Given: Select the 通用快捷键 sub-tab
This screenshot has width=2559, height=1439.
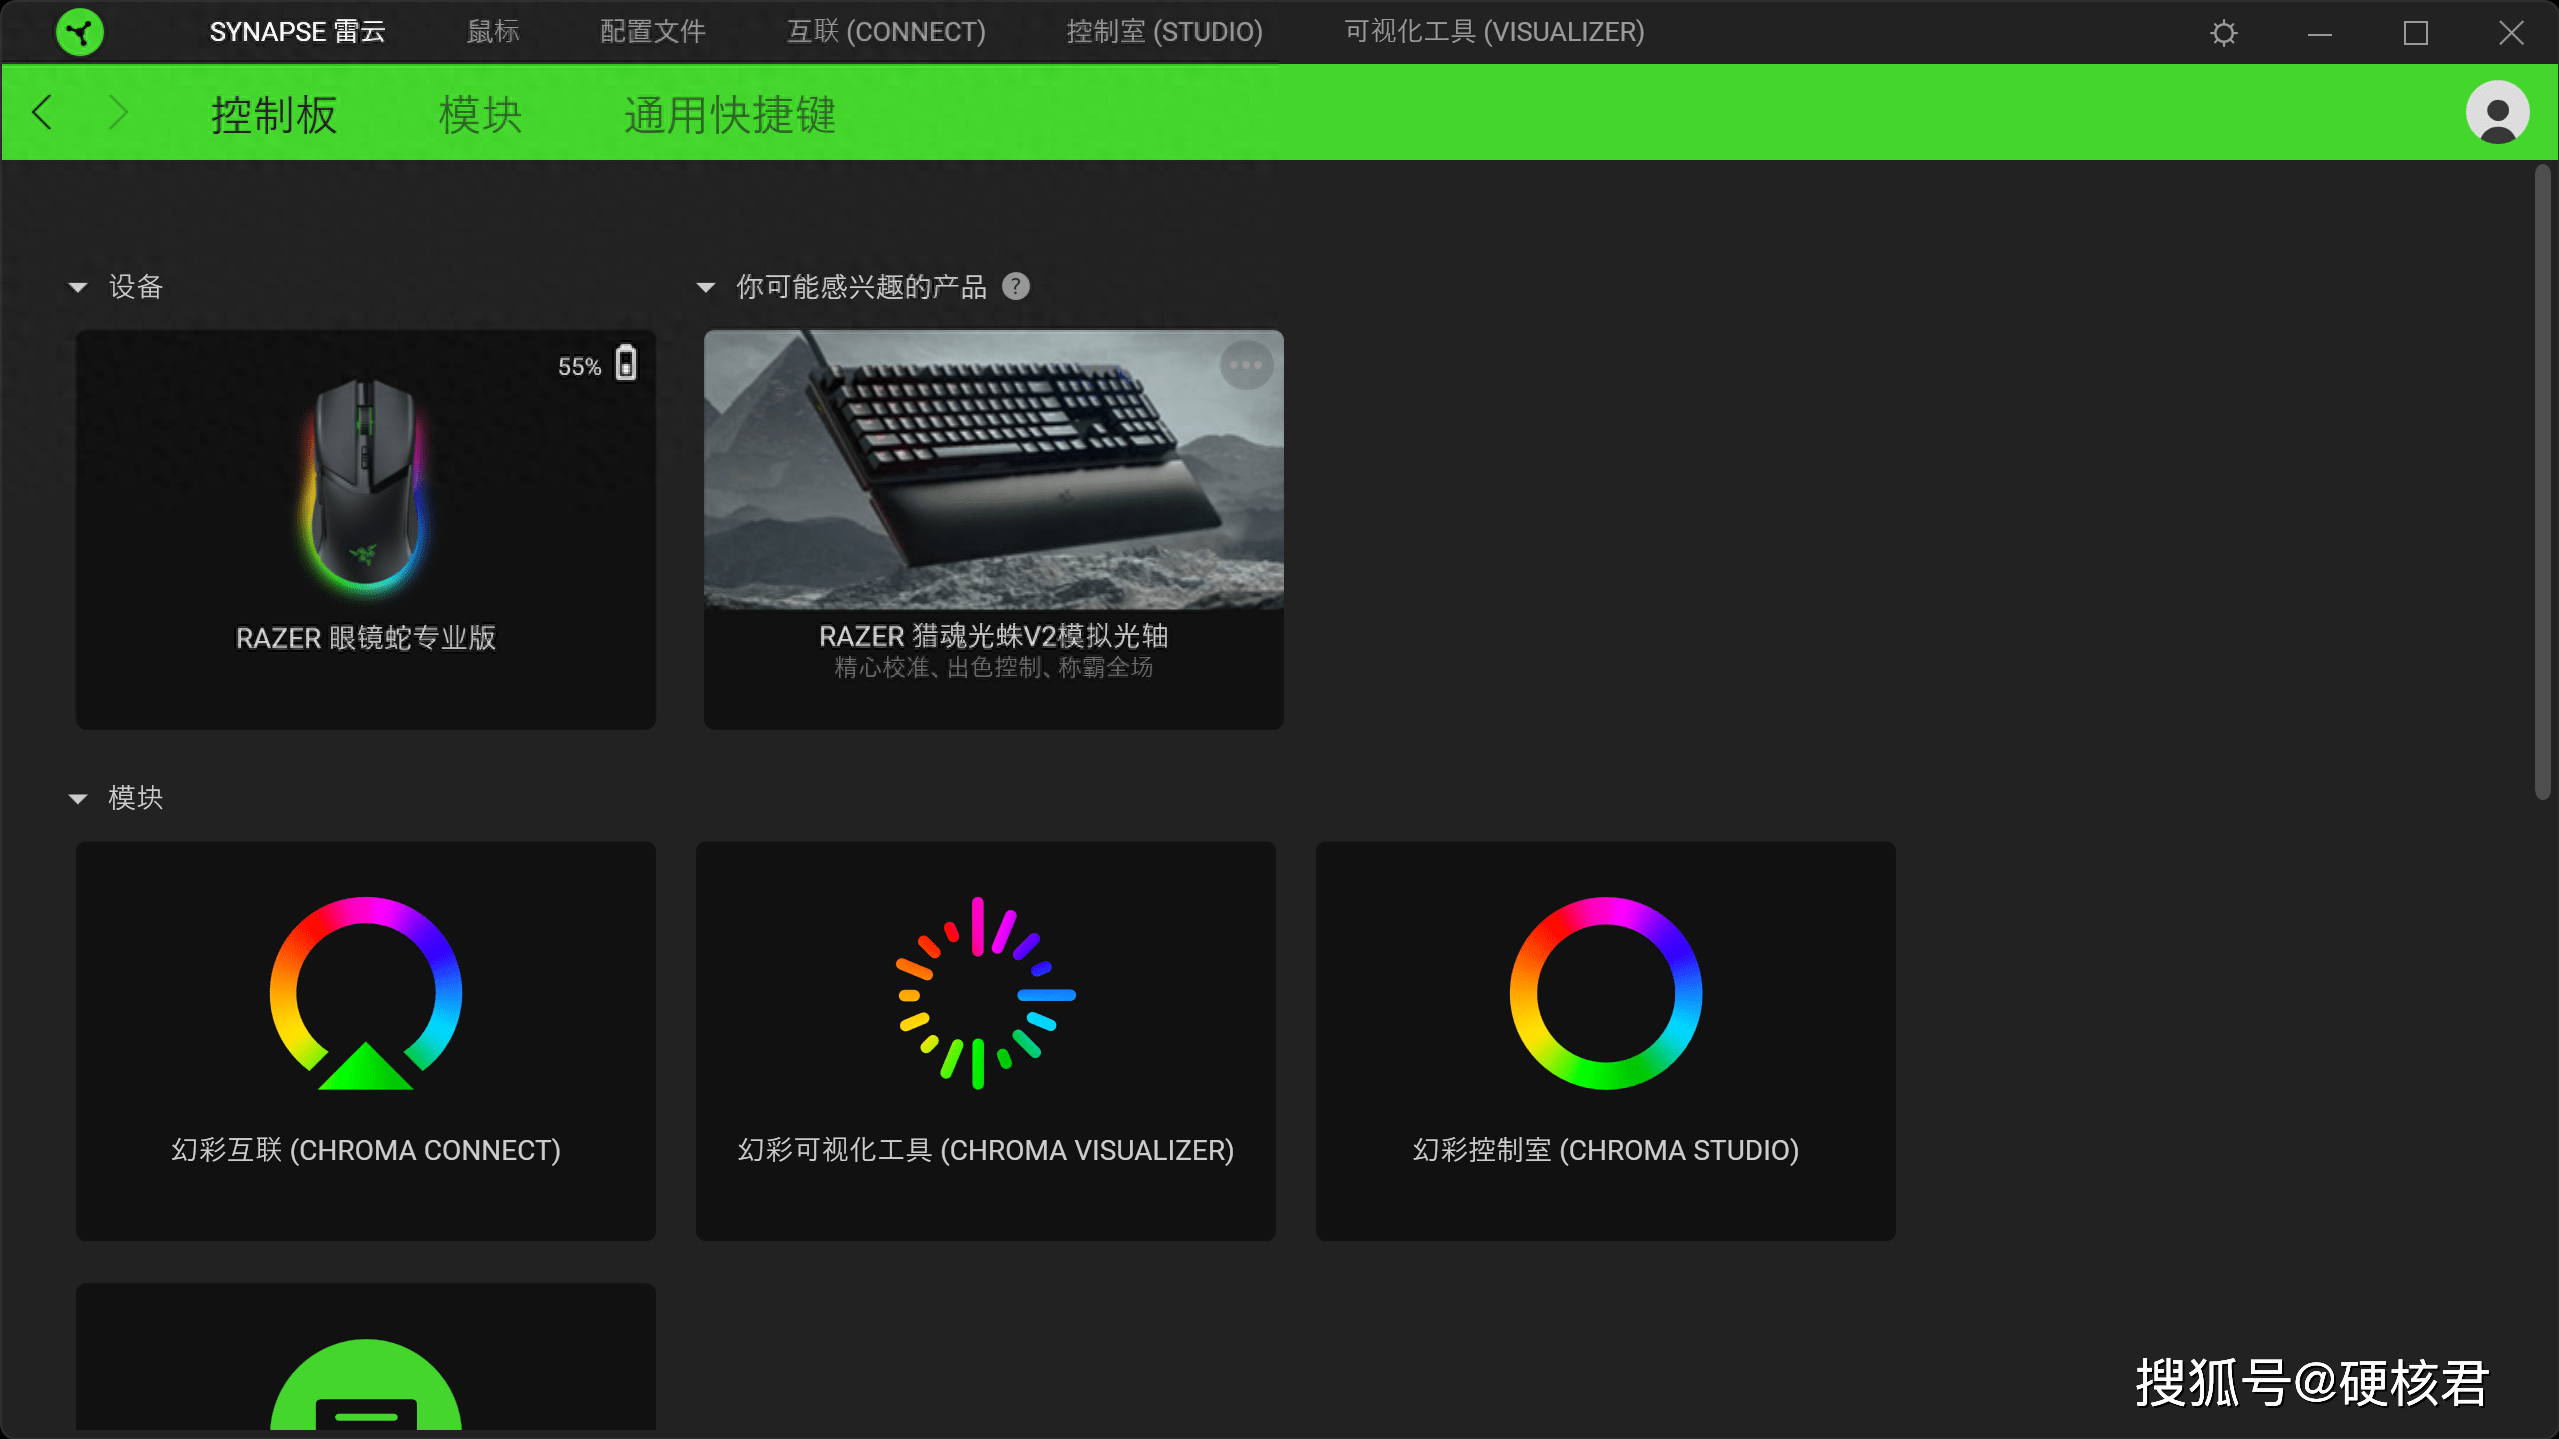Looking at the screenshot, I should 729,114.
